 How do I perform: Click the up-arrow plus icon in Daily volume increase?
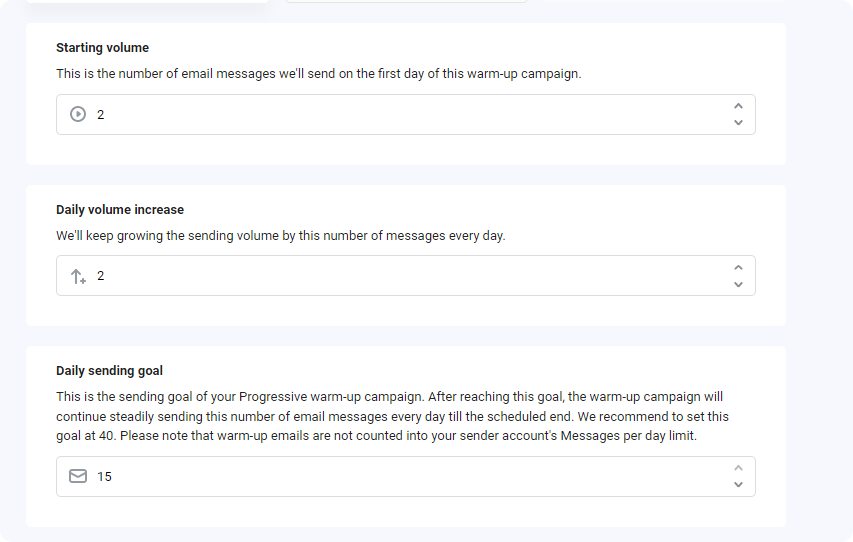[78, 276]
